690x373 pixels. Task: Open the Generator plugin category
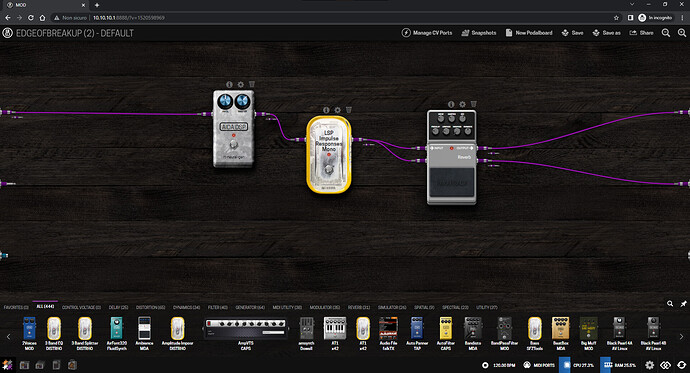coord(250,307)
